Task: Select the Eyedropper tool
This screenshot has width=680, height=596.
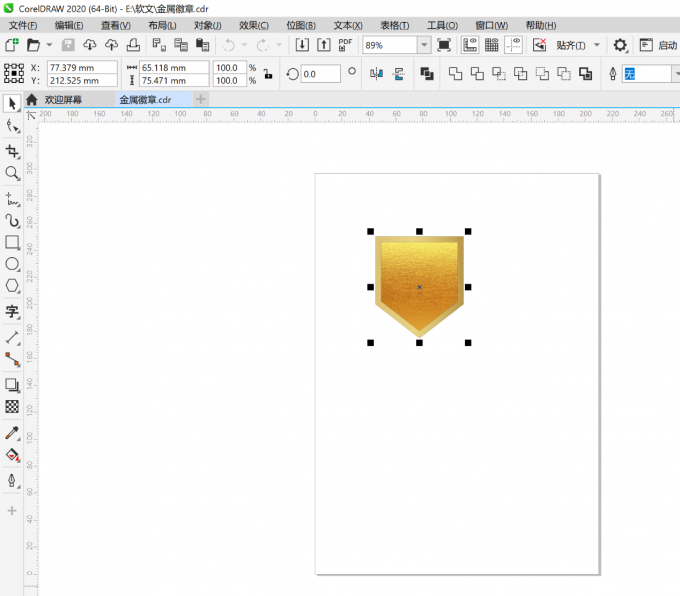Action: tap(12, 433)
